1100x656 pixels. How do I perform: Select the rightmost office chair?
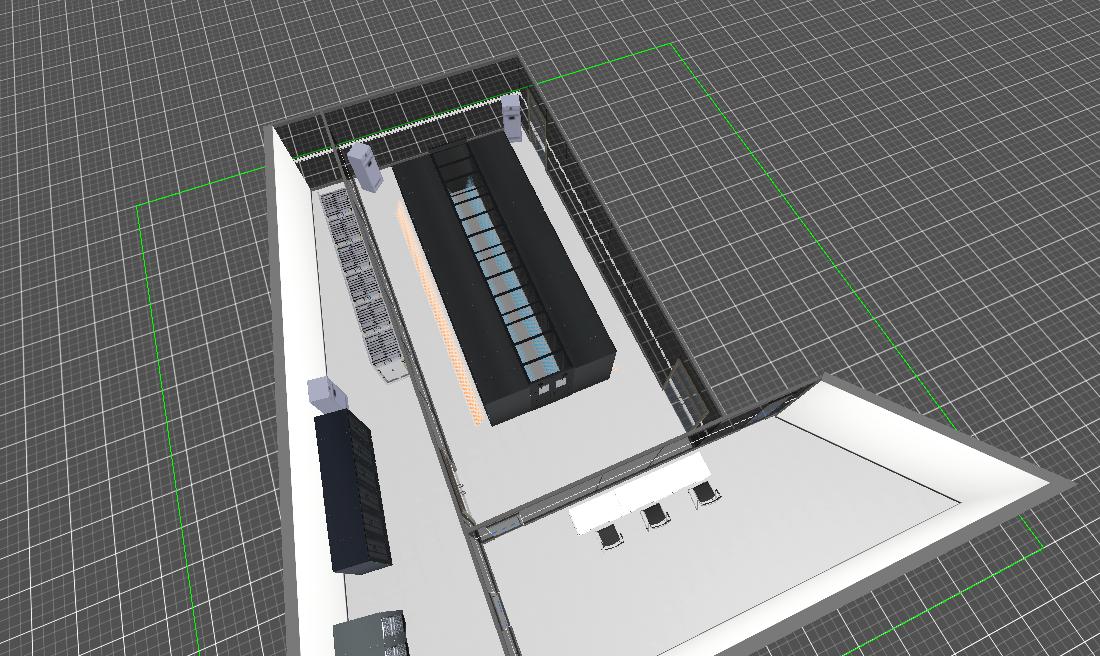tap(706, 494)
